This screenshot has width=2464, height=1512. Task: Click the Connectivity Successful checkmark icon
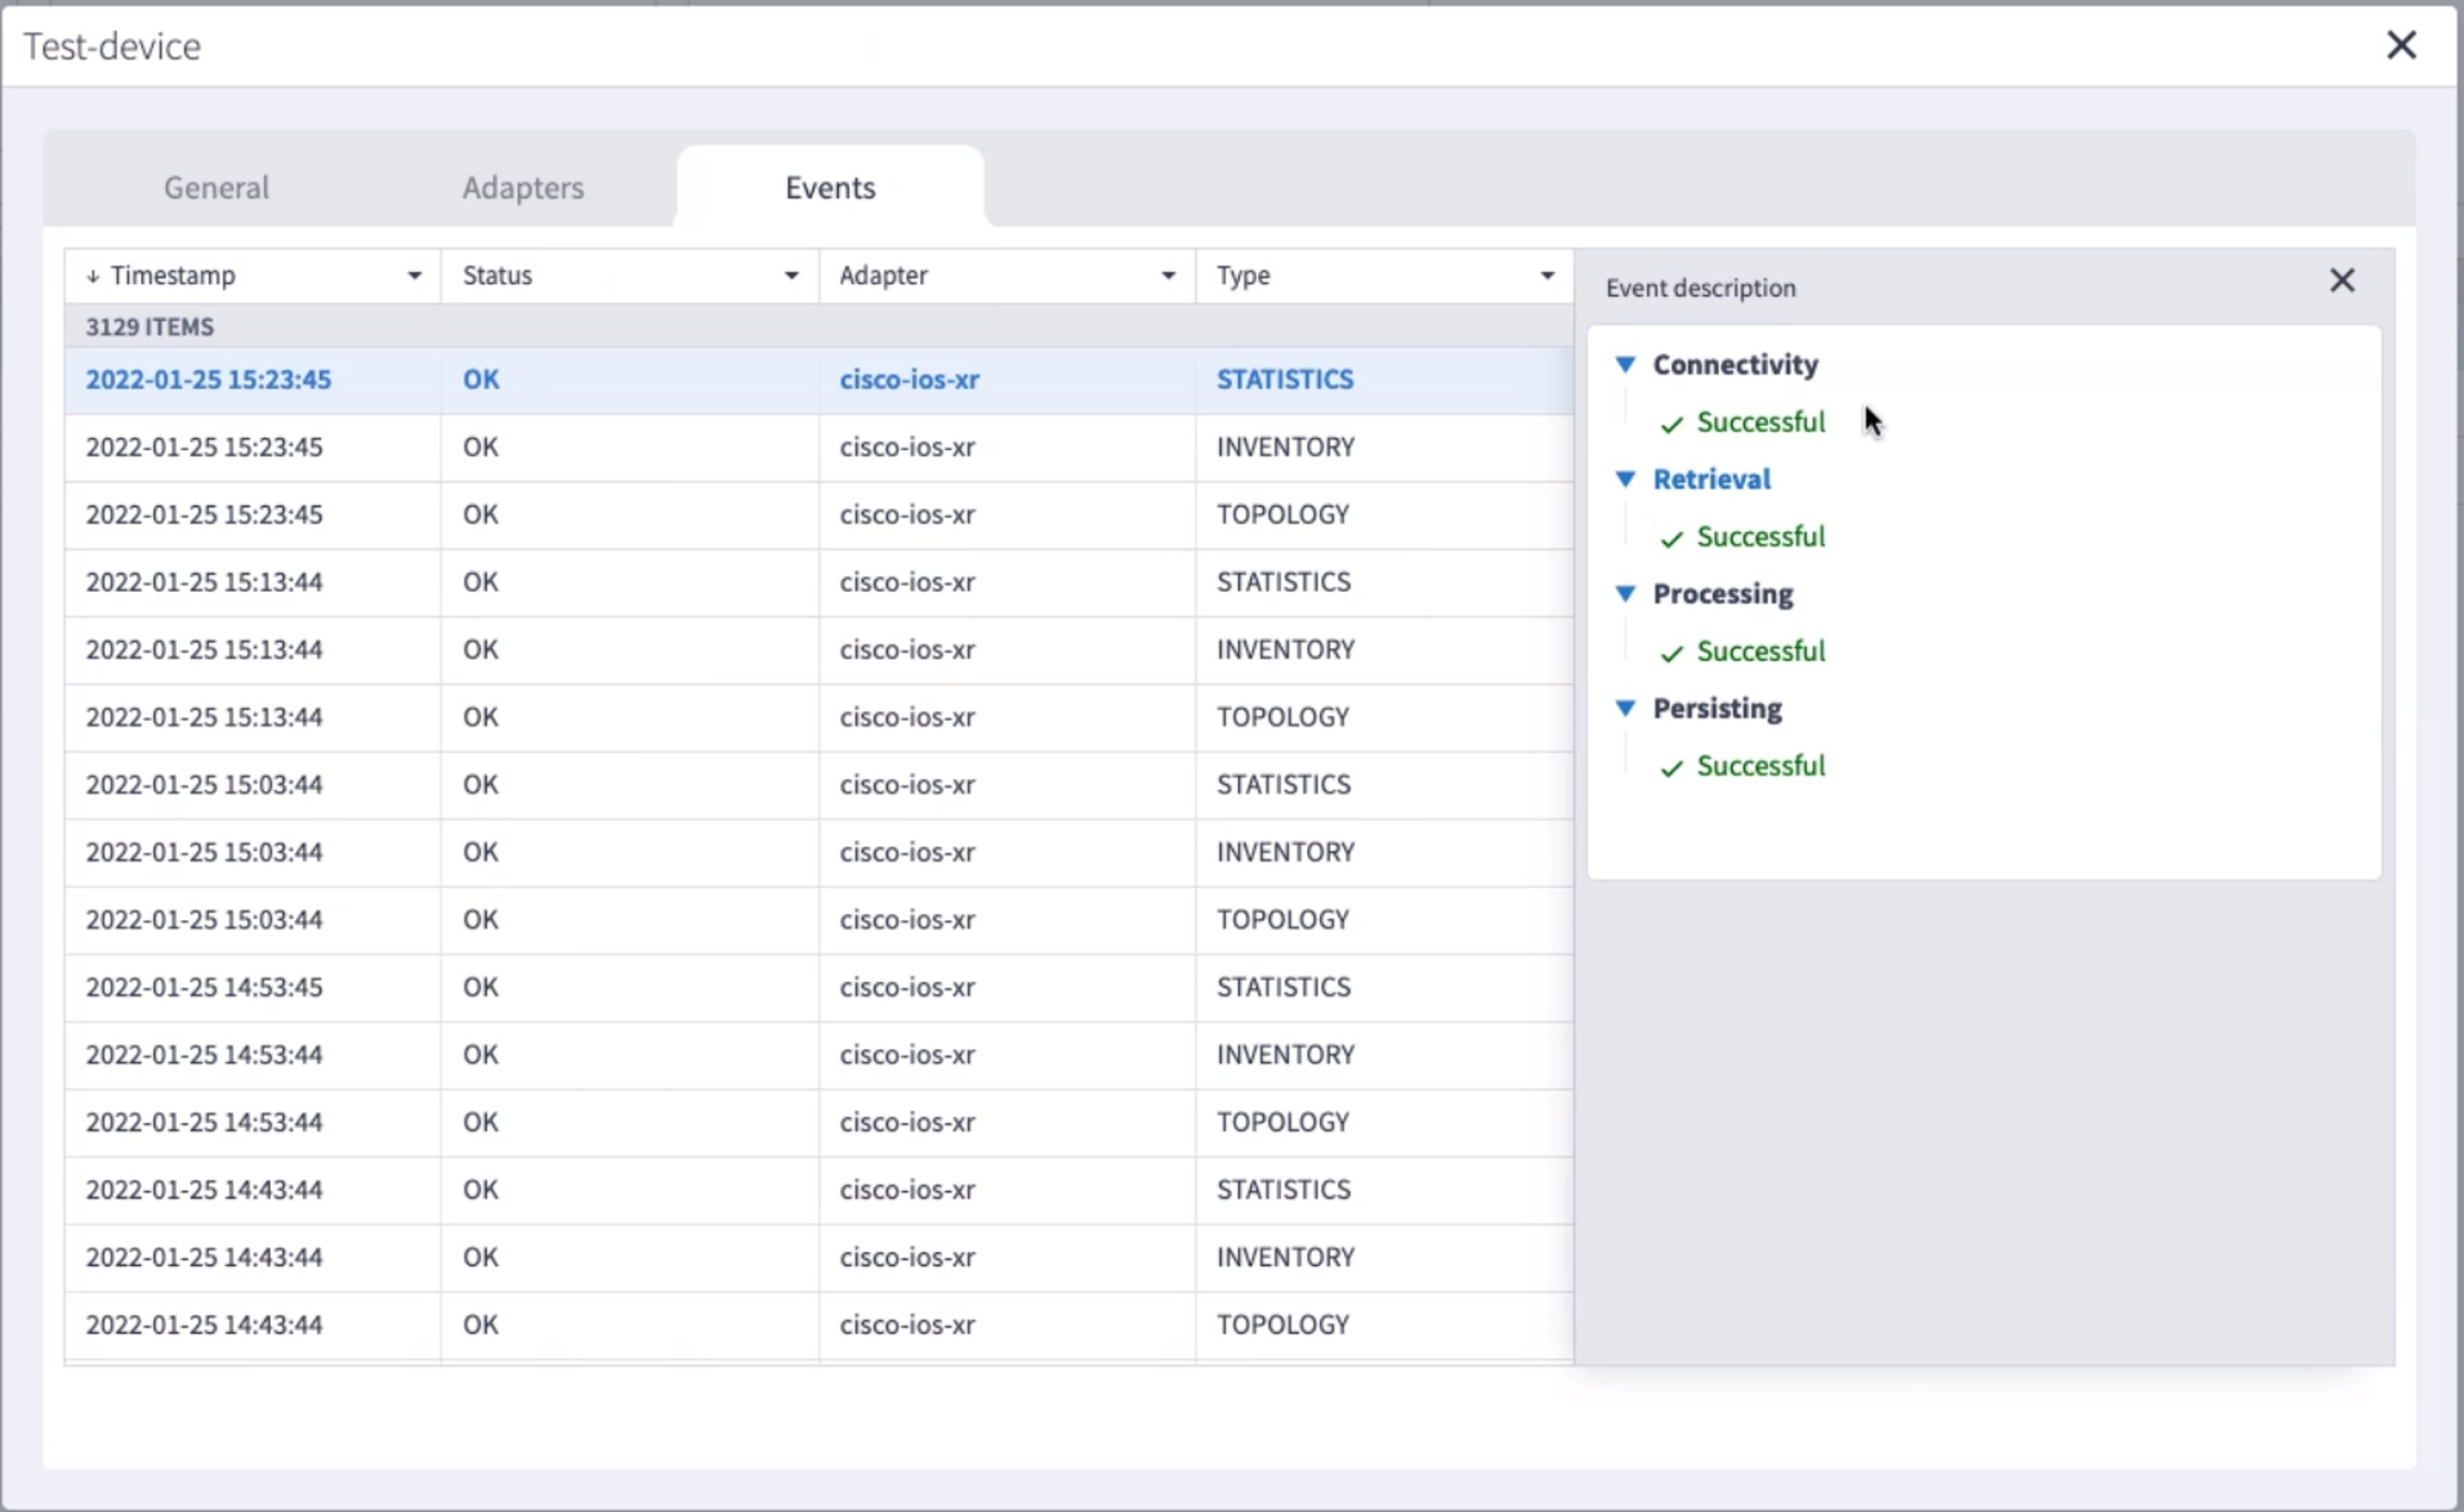point(1671,425)
